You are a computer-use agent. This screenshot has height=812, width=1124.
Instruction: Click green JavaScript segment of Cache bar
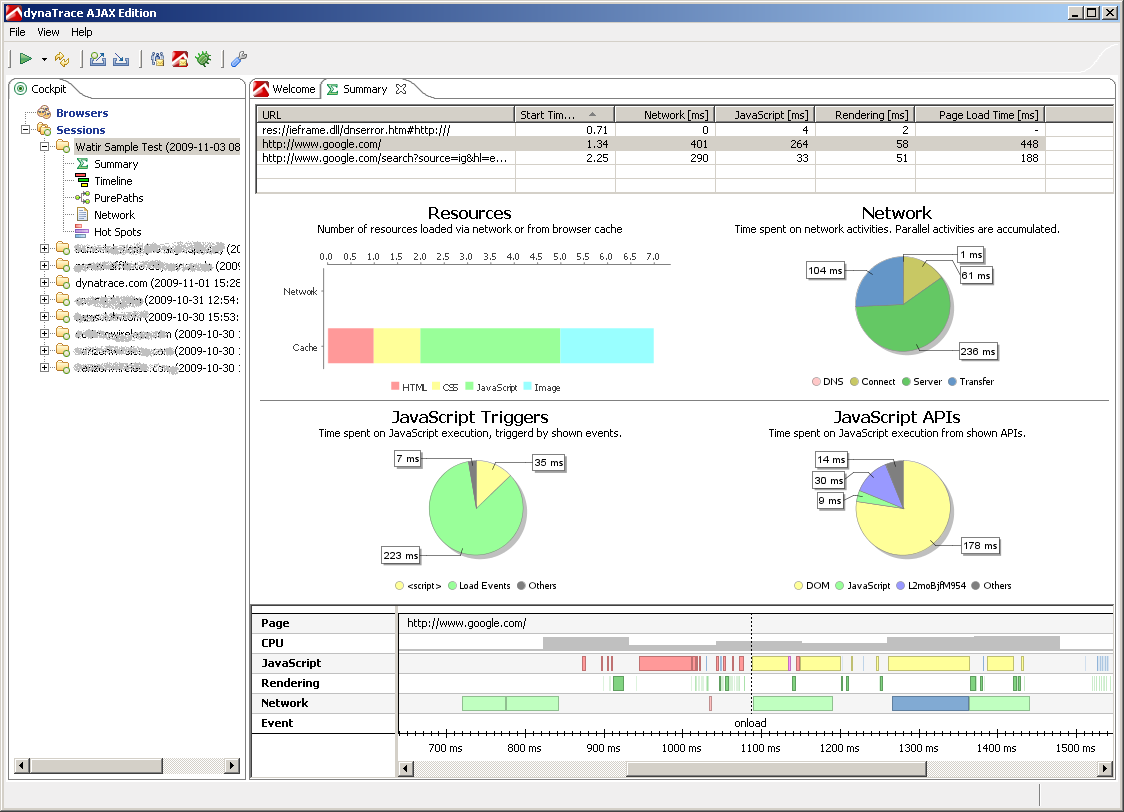(x=490, y=345)
